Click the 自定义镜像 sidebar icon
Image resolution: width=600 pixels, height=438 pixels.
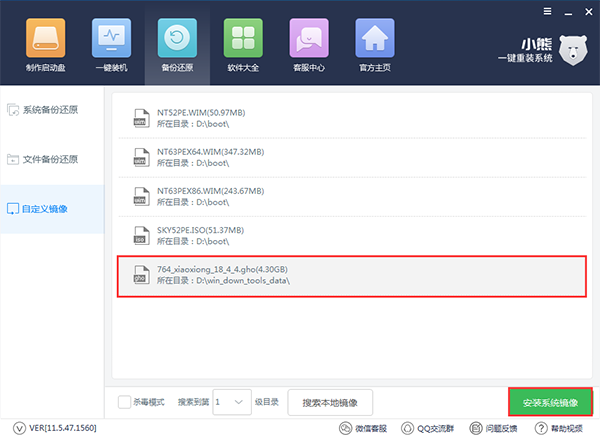coord(13,209)
